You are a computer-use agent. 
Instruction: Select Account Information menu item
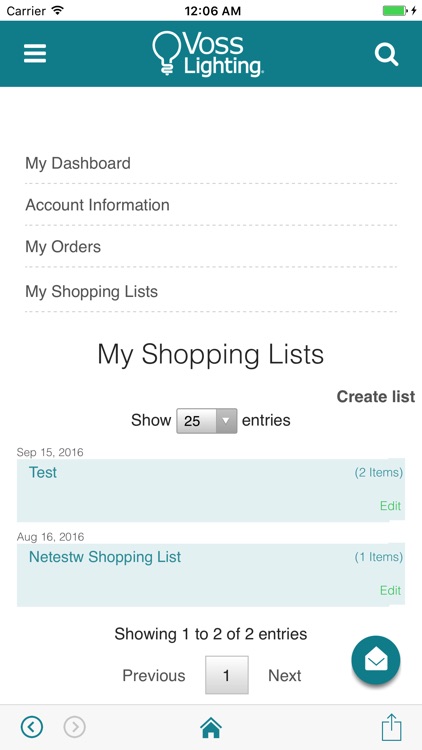pos(97,205)
